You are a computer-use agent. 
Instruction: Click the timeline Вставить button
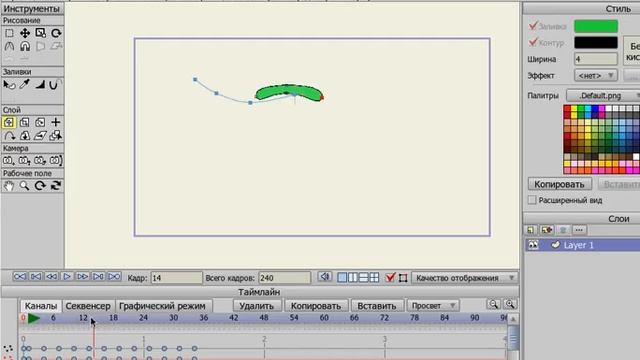tap(377, 306)
